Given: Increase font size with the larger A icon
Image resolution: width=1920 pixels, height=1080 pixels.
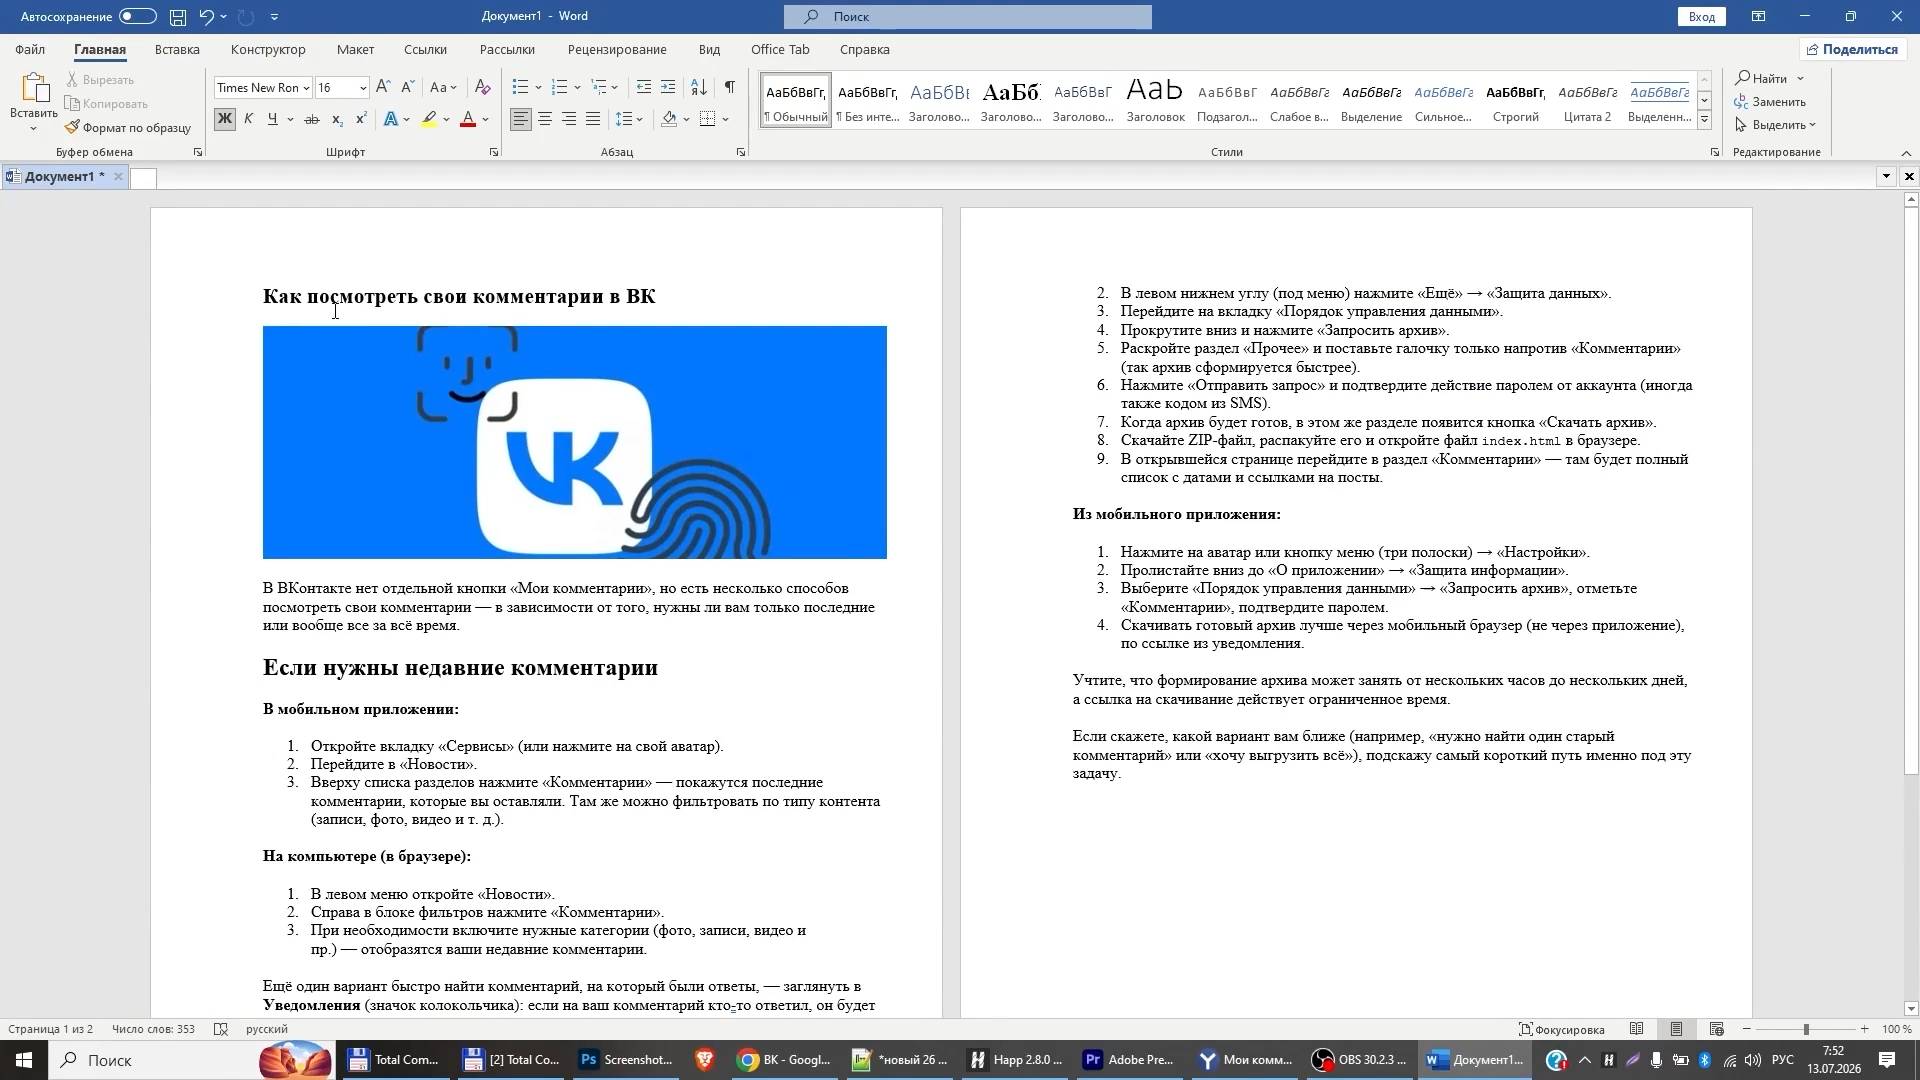Looking at the screenshot, I should point(383,88).
